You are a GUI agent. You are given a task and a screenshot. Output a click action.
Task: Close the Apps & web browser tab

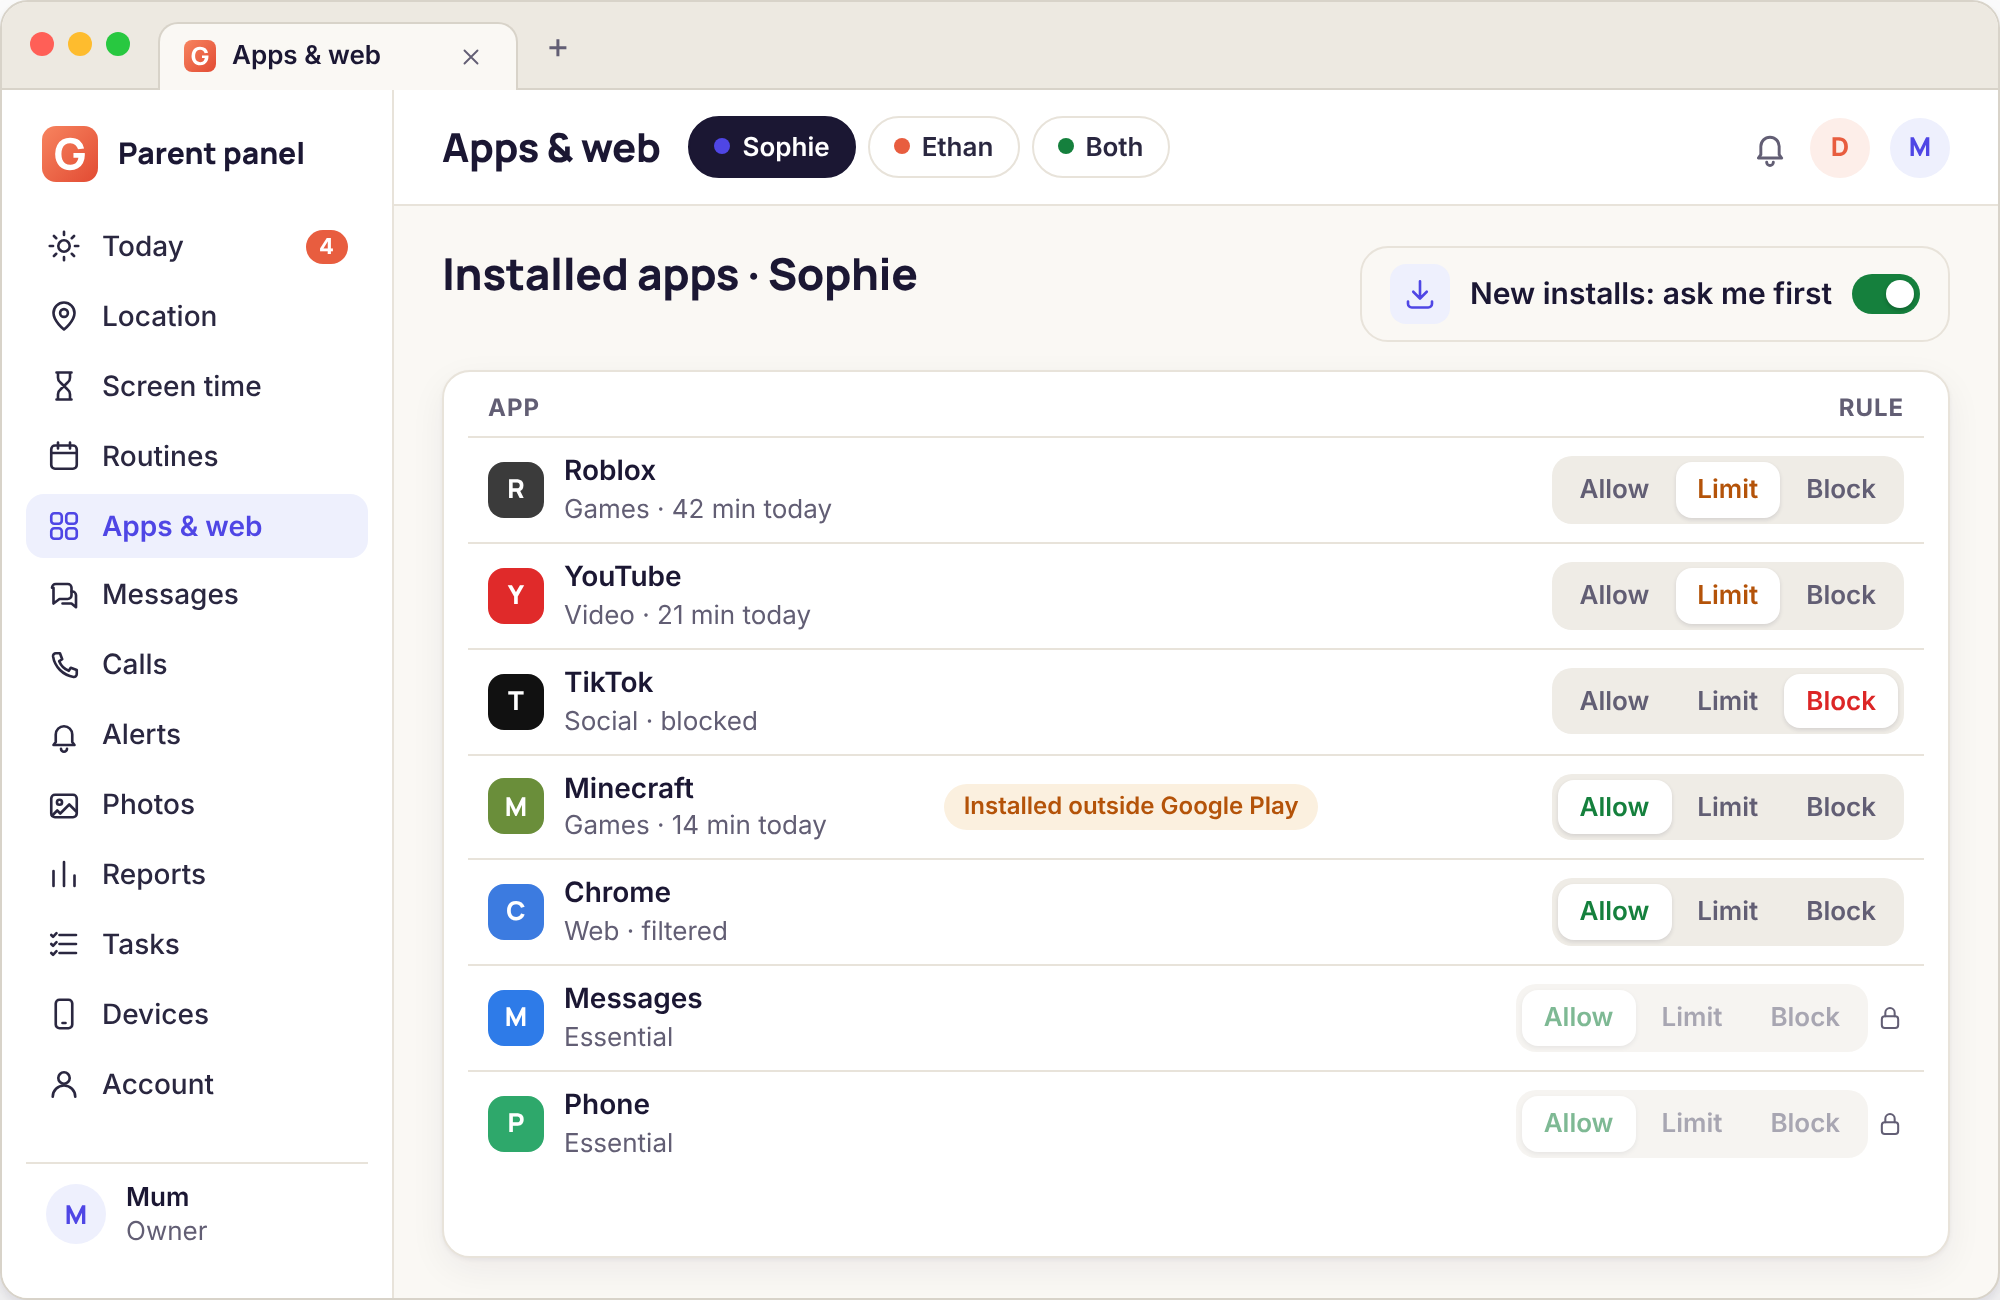(471, 57)
